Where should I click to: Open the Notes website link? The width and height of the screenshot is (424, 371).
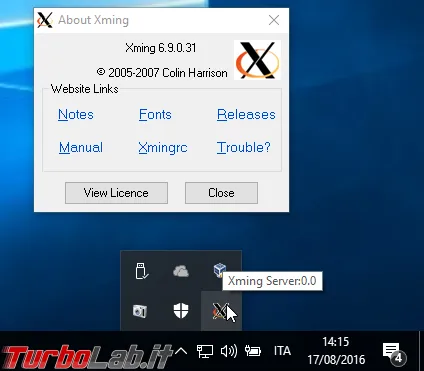coord(76,114)
